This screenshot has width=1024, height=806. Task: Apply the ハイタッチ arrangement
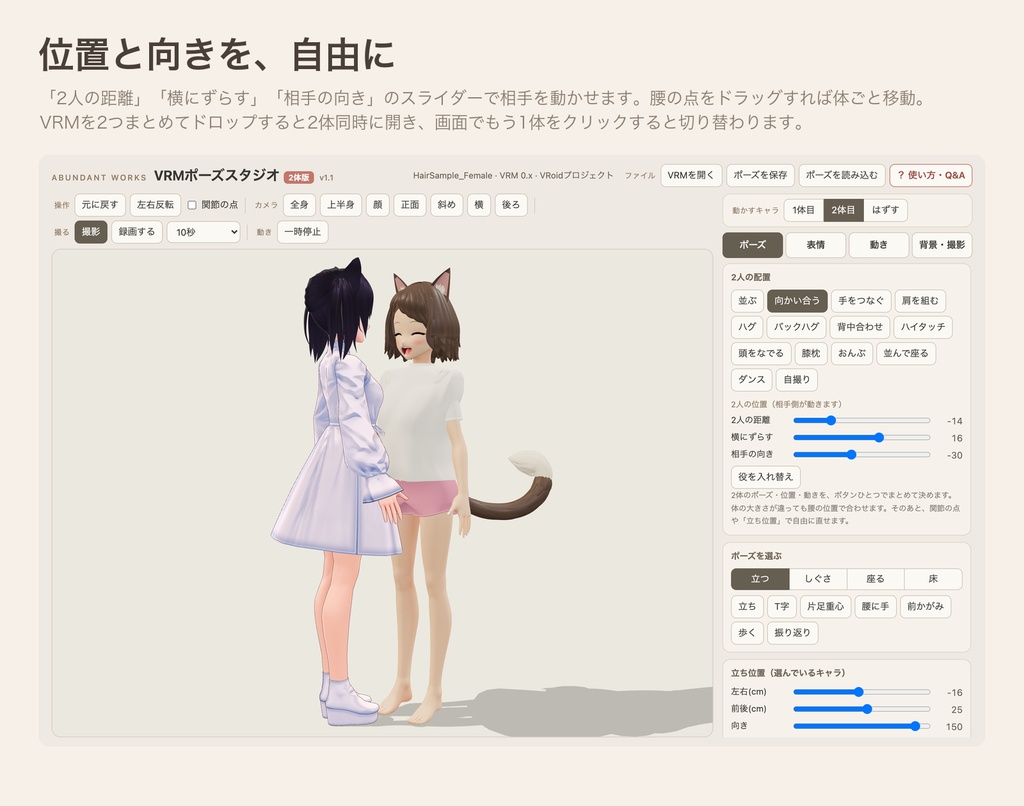point(923,327)
